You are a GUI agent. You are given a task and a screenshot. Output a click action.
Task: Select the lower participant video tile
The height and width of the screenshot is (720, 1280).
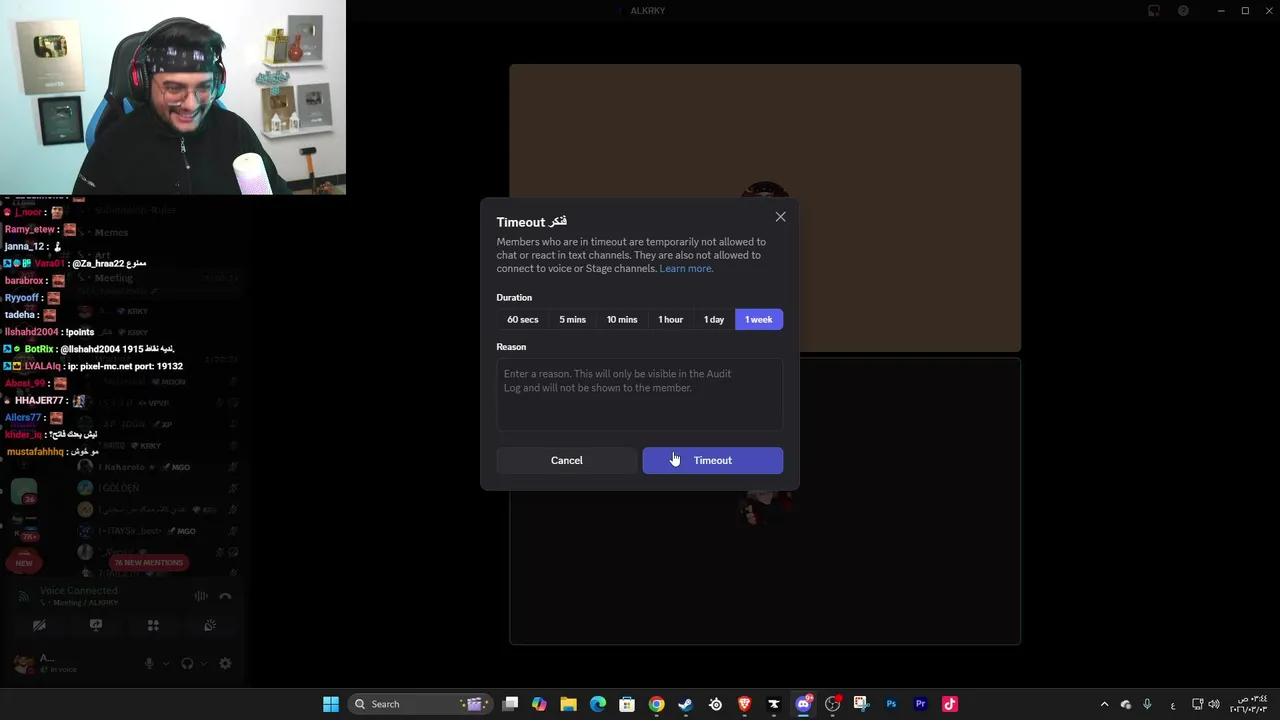pos(765,502)
